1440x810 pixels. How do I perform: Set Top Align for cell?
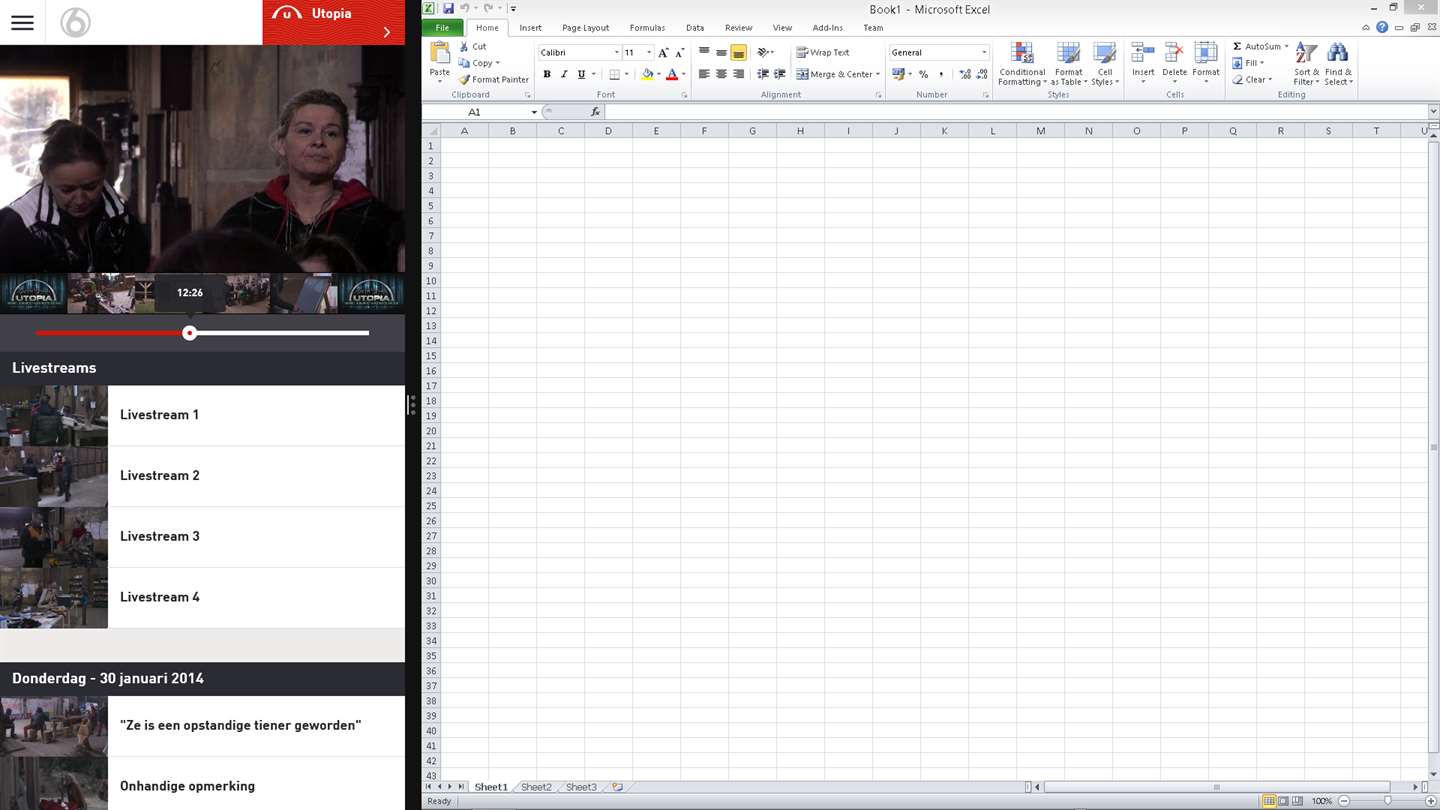(704, 52)
